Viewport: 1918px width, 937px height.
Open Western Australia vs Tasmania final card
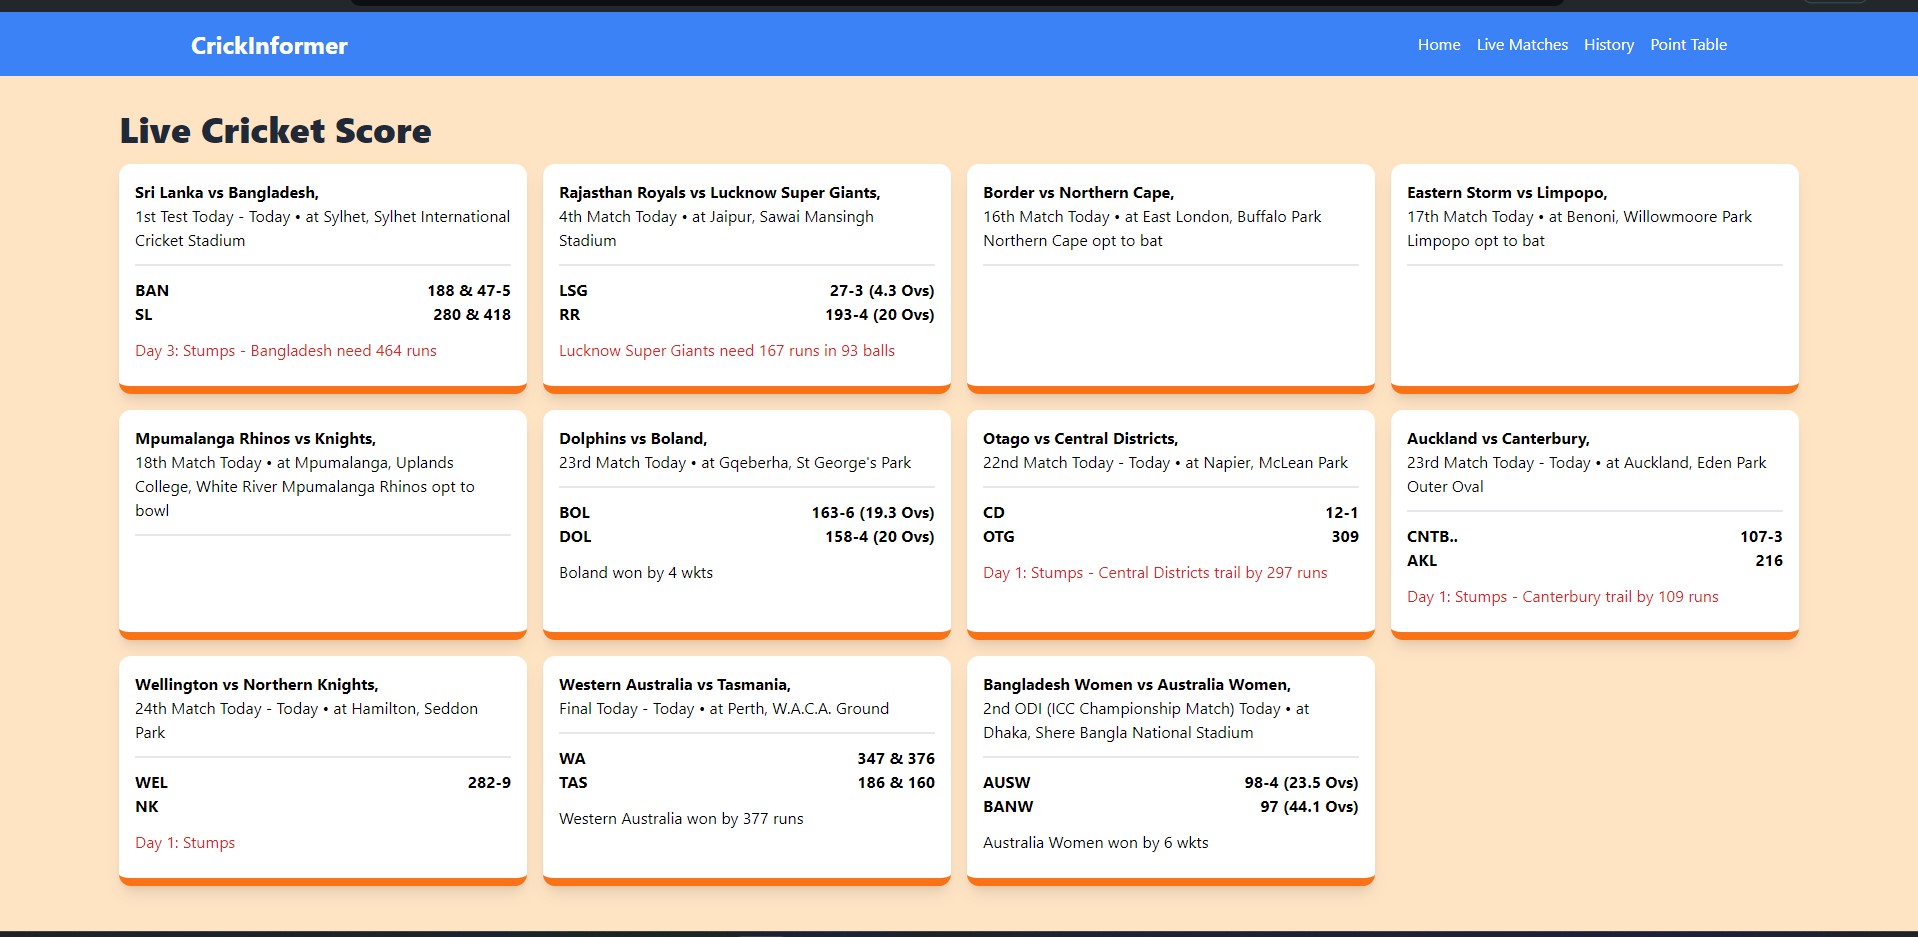746,765
